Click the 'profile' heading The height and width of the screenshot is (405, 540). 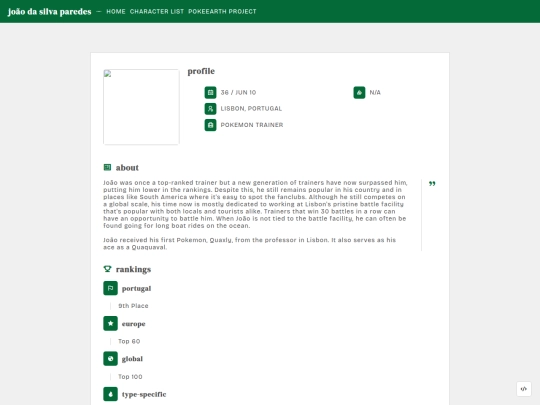pyautogui.click(x=201, y=71)
